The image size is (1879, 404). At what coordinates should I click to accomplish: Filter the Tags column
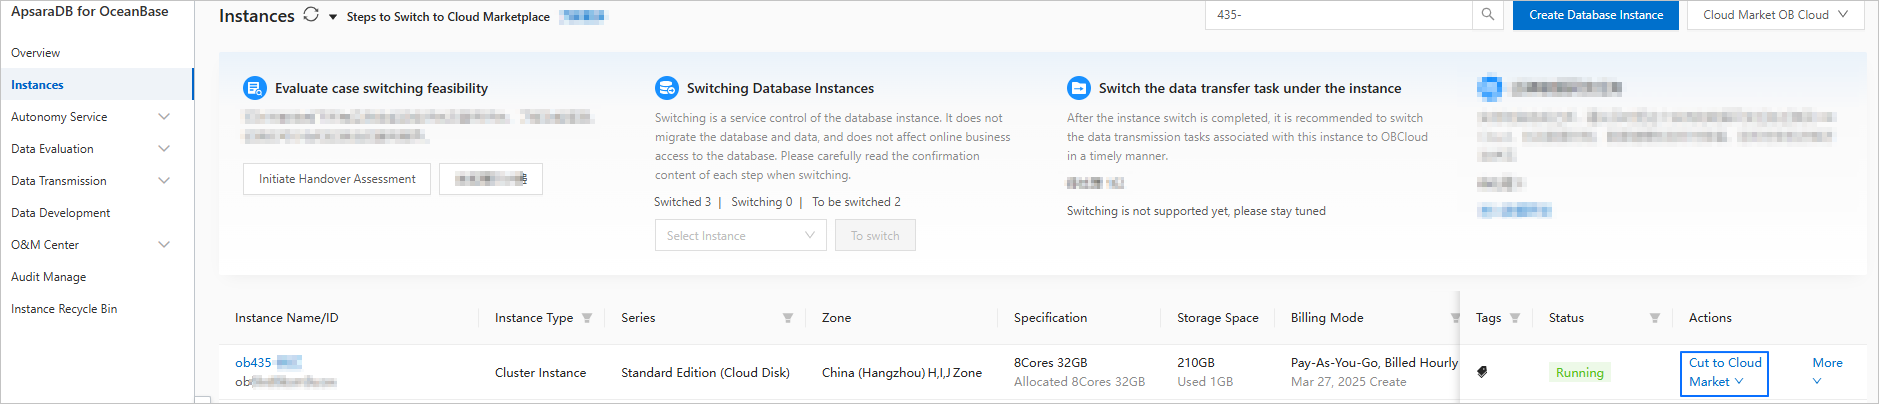tap(1515, 318)
